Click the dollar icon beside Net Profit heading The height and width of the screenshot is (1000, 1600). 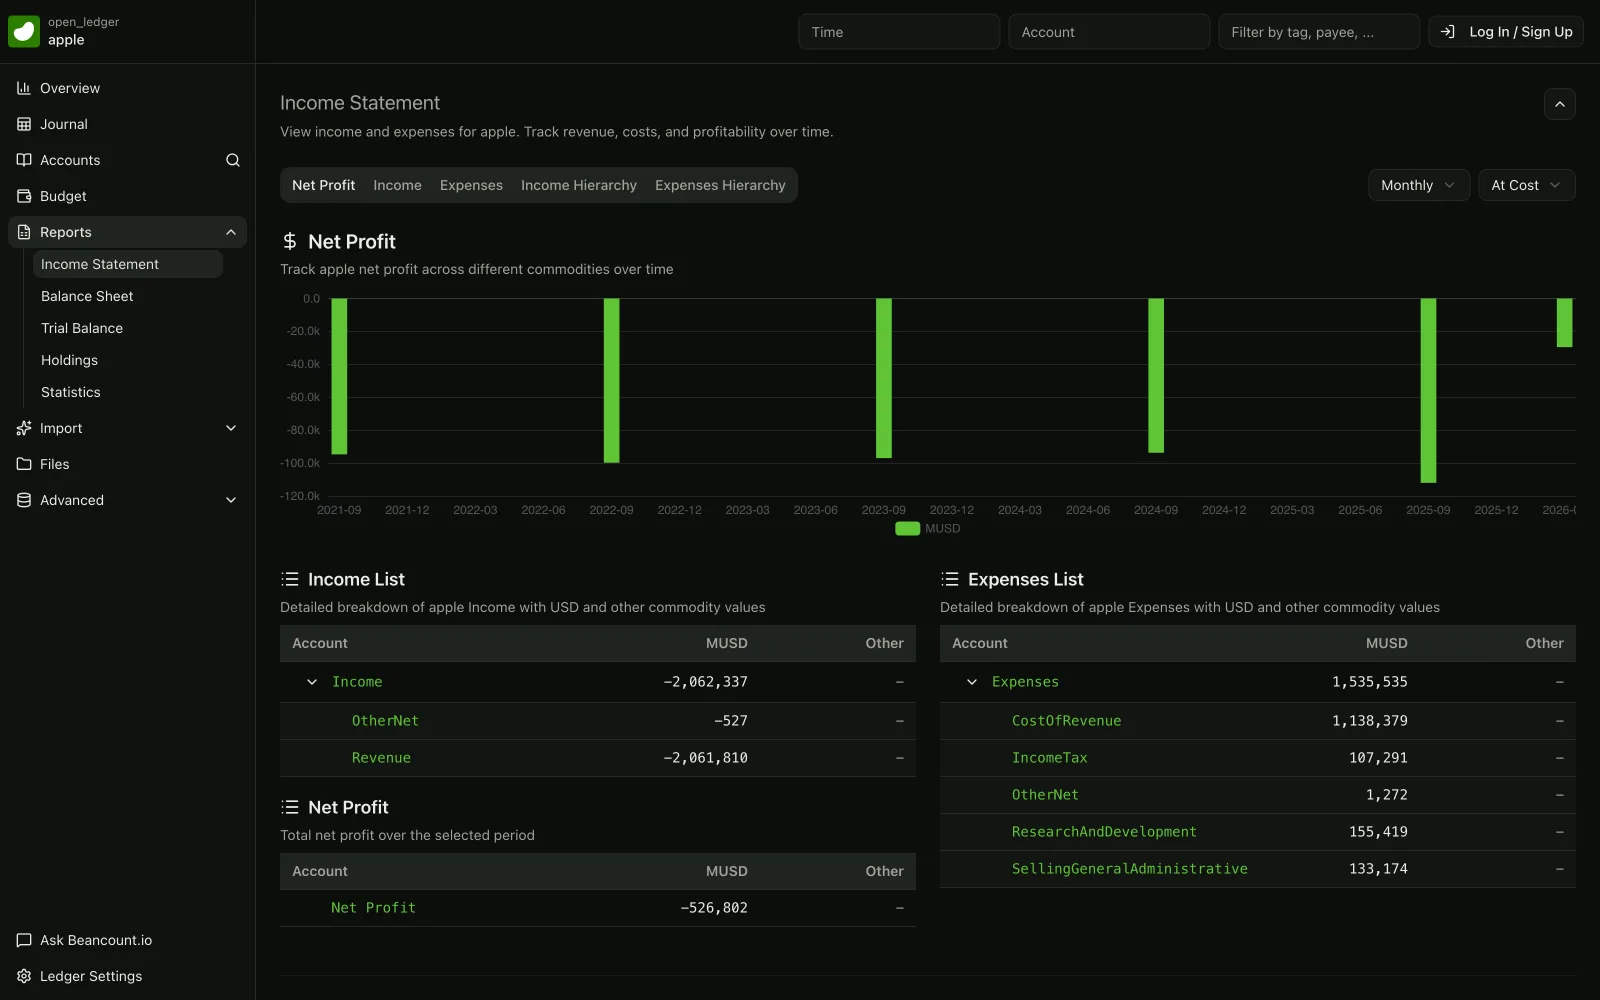(290, 241)
